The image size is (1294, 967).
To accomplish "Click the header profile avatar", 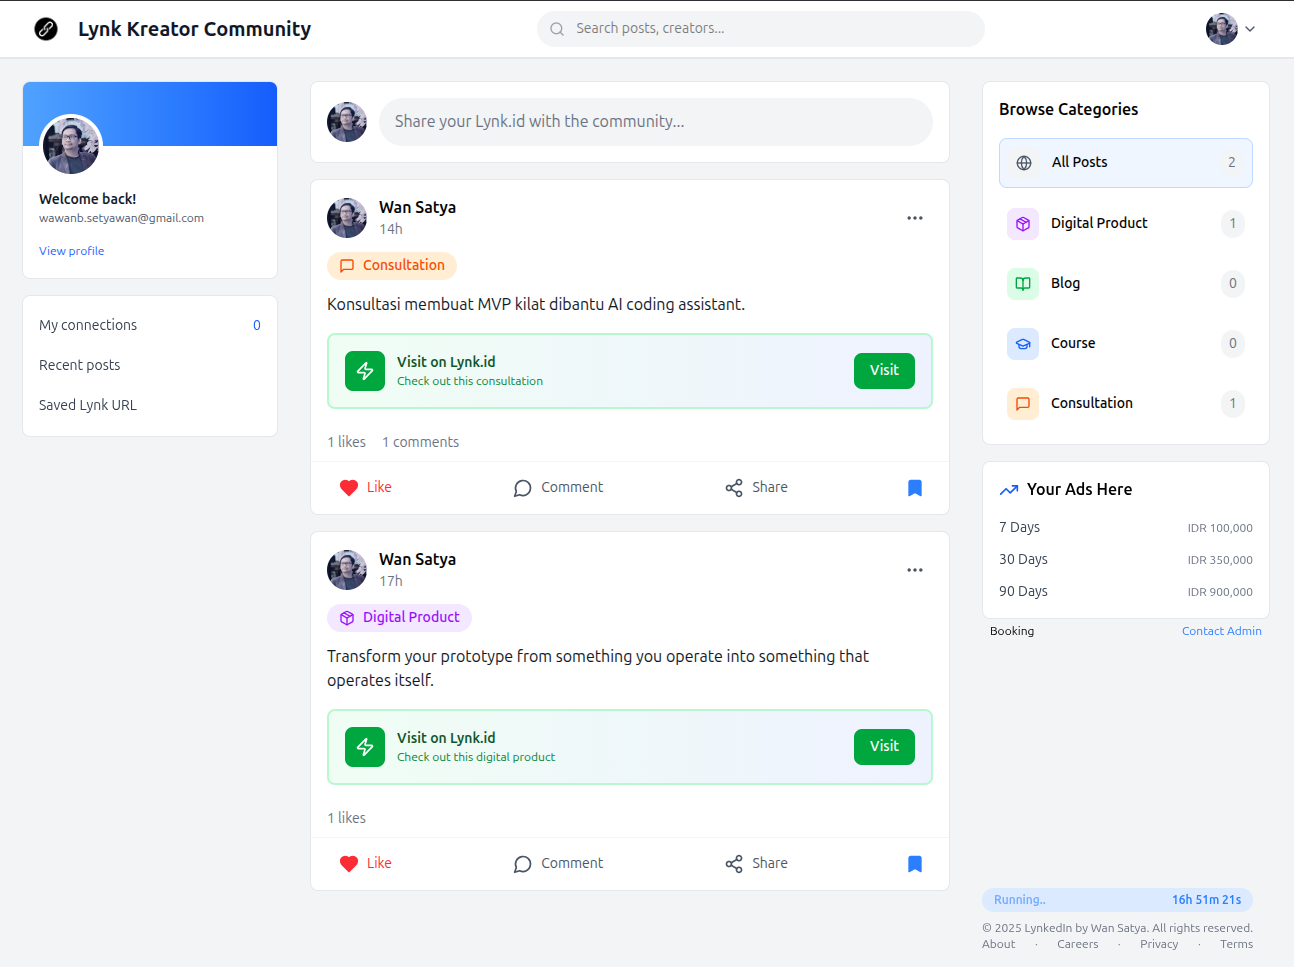I will click(x=1222, y=29).
